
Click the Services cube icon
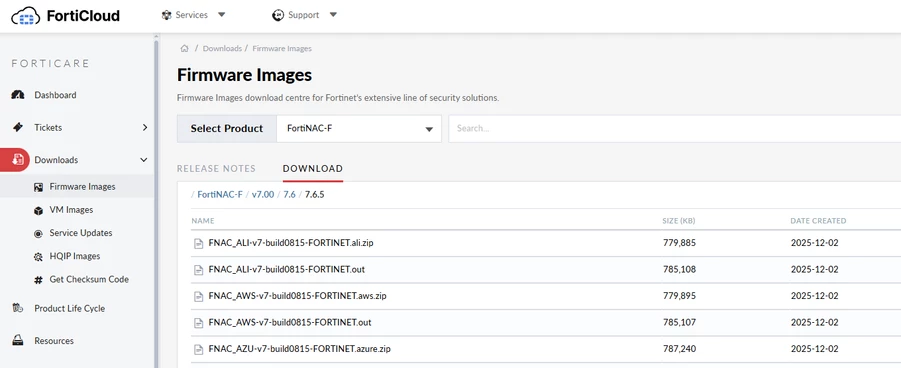pos(167,15)
